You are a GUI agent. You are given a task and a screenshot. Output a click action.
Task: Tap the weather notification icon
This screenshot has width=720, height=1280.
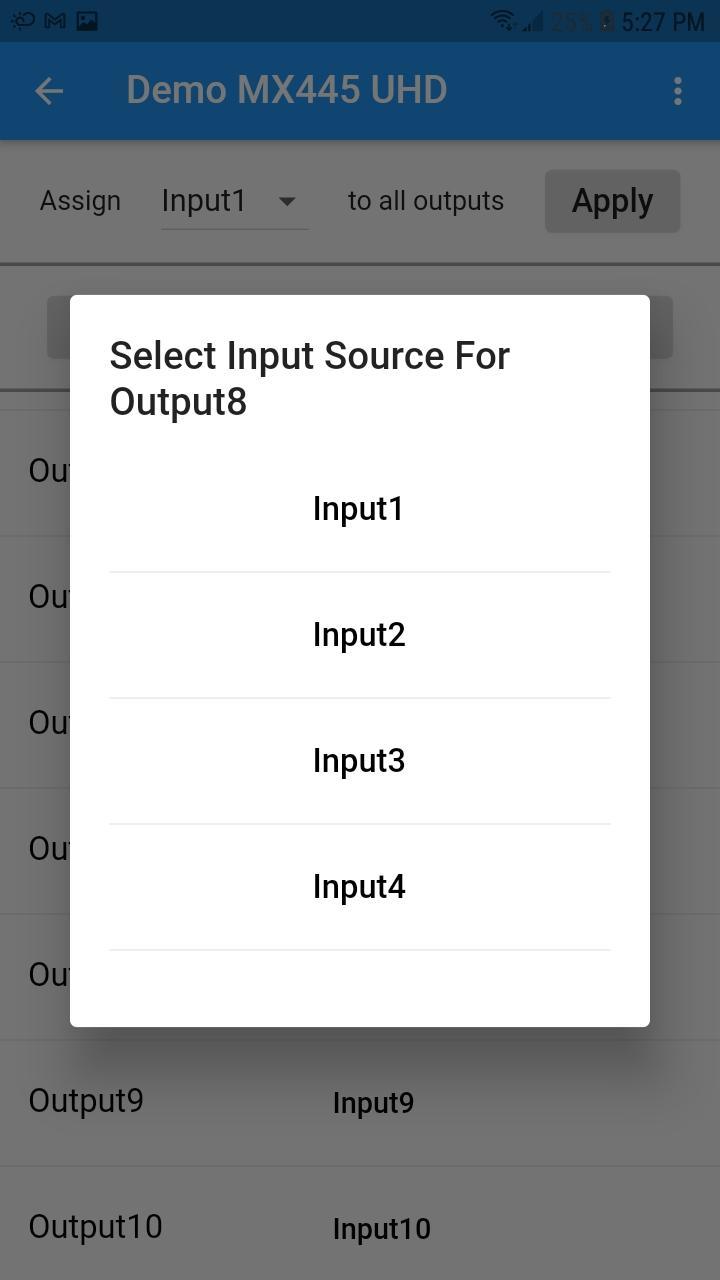tap(22, 20)
